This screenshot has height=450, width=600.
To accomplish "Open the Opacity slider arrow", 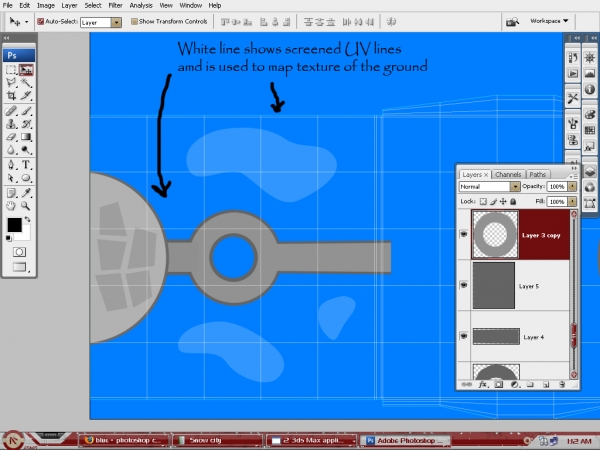I will tap(572, 186).
